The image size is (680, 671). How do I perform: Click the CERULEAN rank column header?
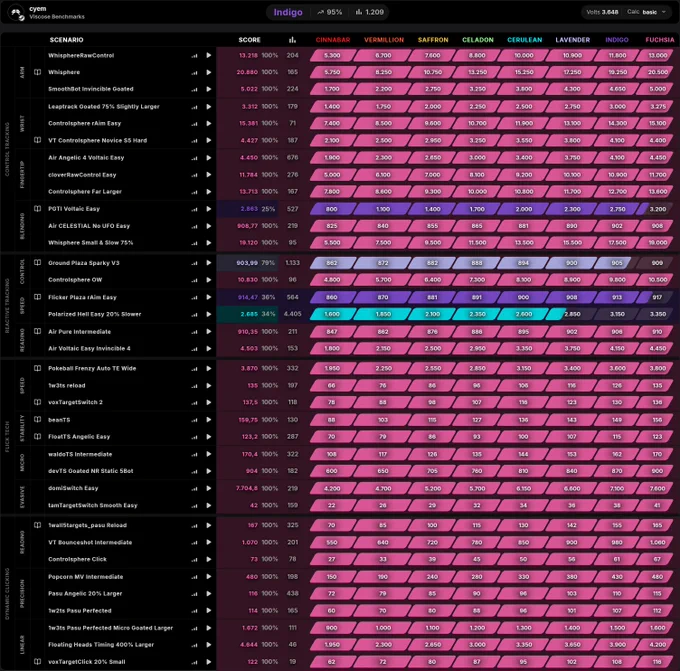pyautogui.click(x=524, y=40)
